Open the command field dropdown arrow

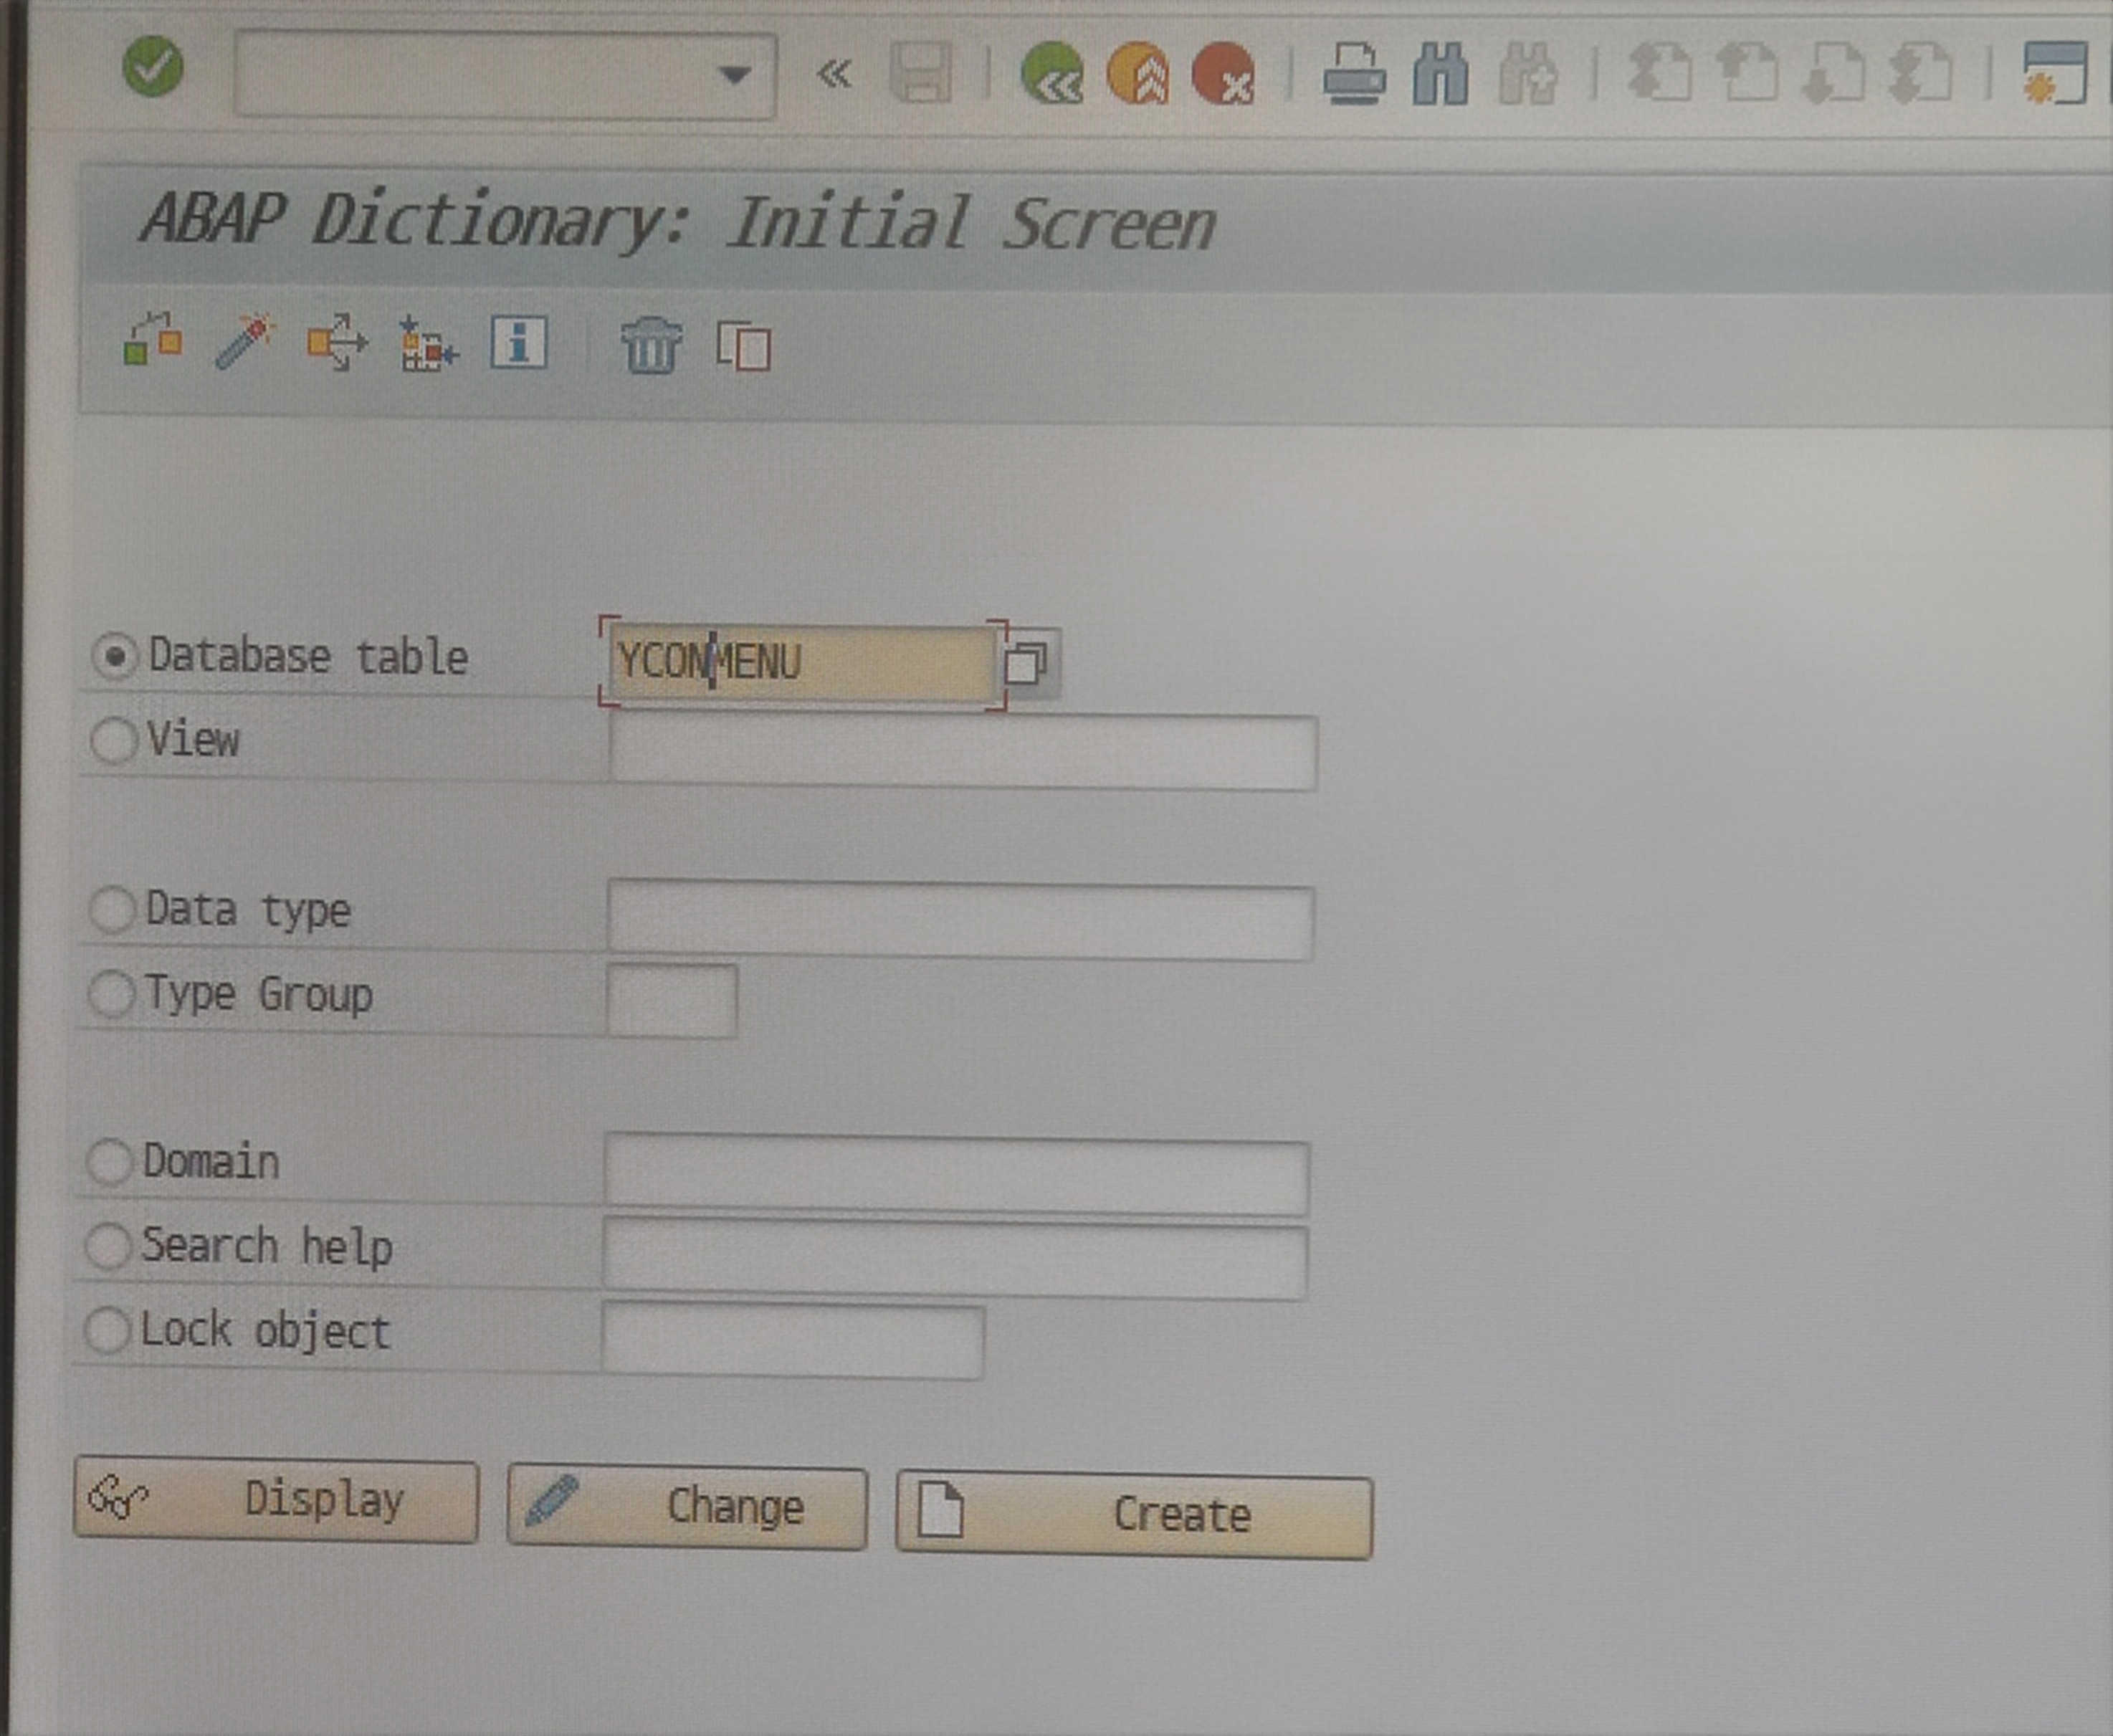click(x=735, y=75)
